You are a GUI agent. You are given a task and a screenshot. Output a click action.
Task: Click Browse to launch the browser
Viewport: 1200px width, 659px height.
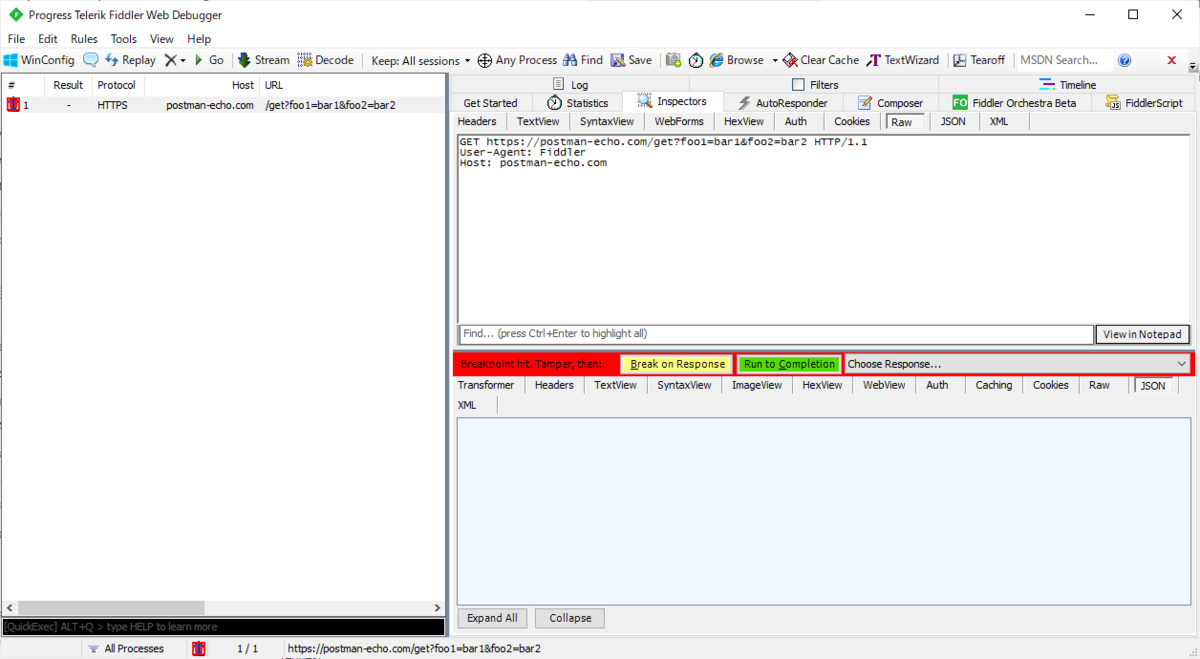pos(737,60)
